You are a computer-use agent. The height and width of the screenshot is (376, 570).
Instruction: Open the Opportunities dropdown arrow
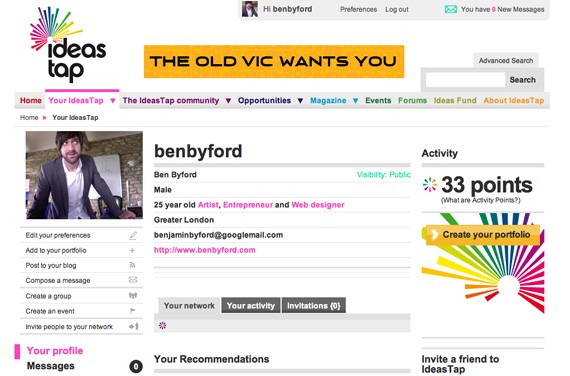(300, 101)
